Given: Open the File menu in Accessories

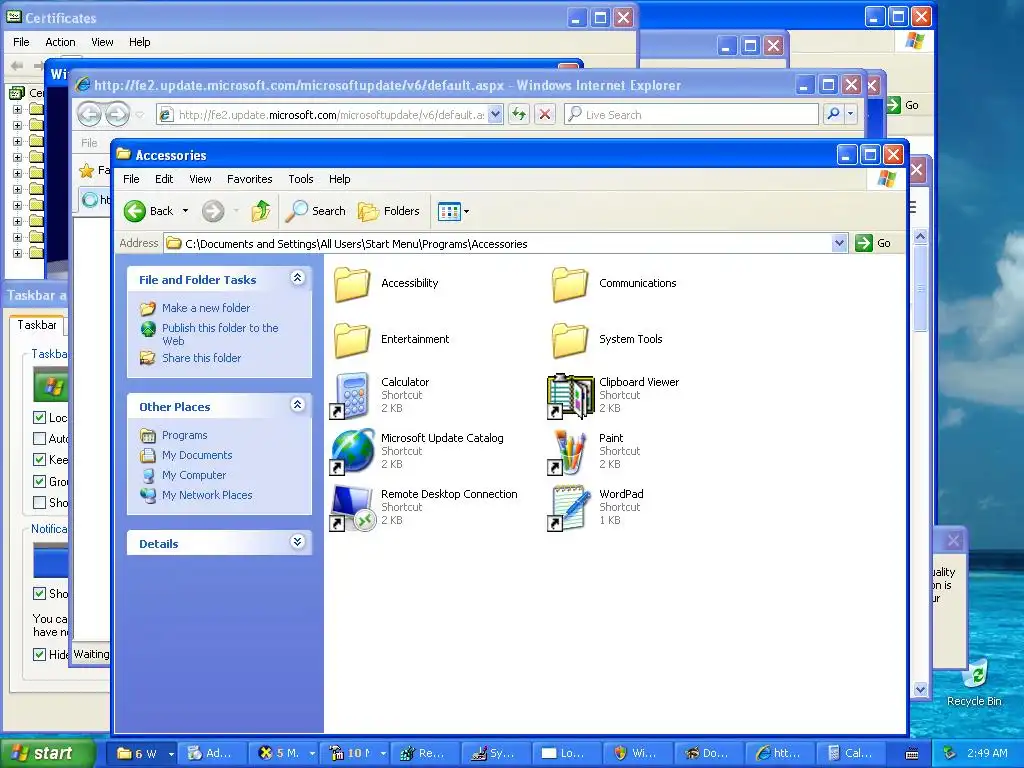Looking at the screenshot, I should [x=131, y=179].
